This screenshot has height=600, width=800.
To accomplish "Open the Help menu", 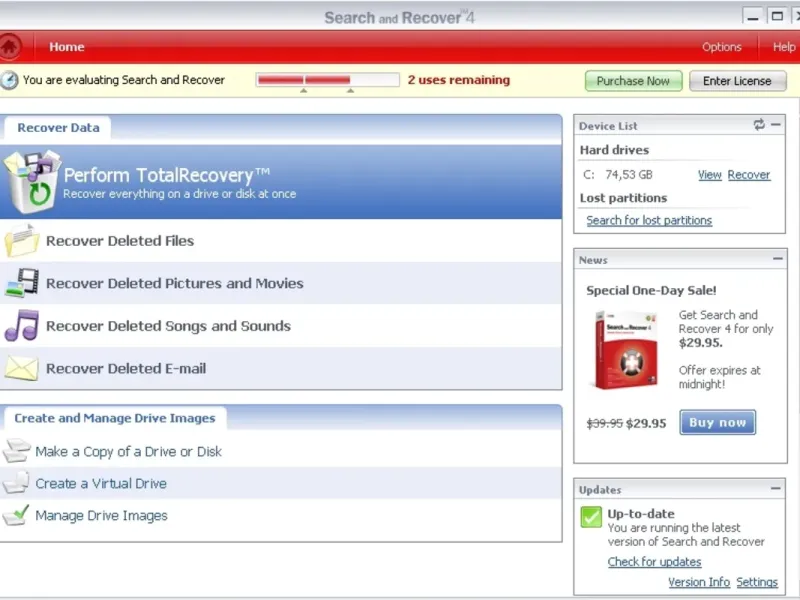I will 784,47.
